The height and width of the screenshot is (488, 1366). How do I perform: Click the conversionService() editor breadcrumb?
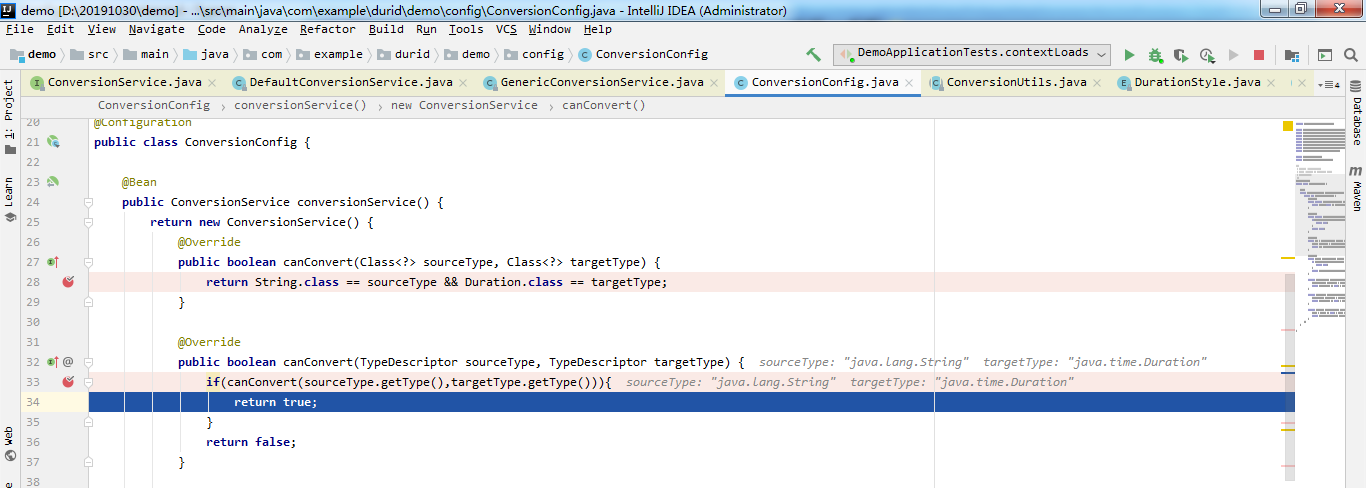[x=300, y=105]
